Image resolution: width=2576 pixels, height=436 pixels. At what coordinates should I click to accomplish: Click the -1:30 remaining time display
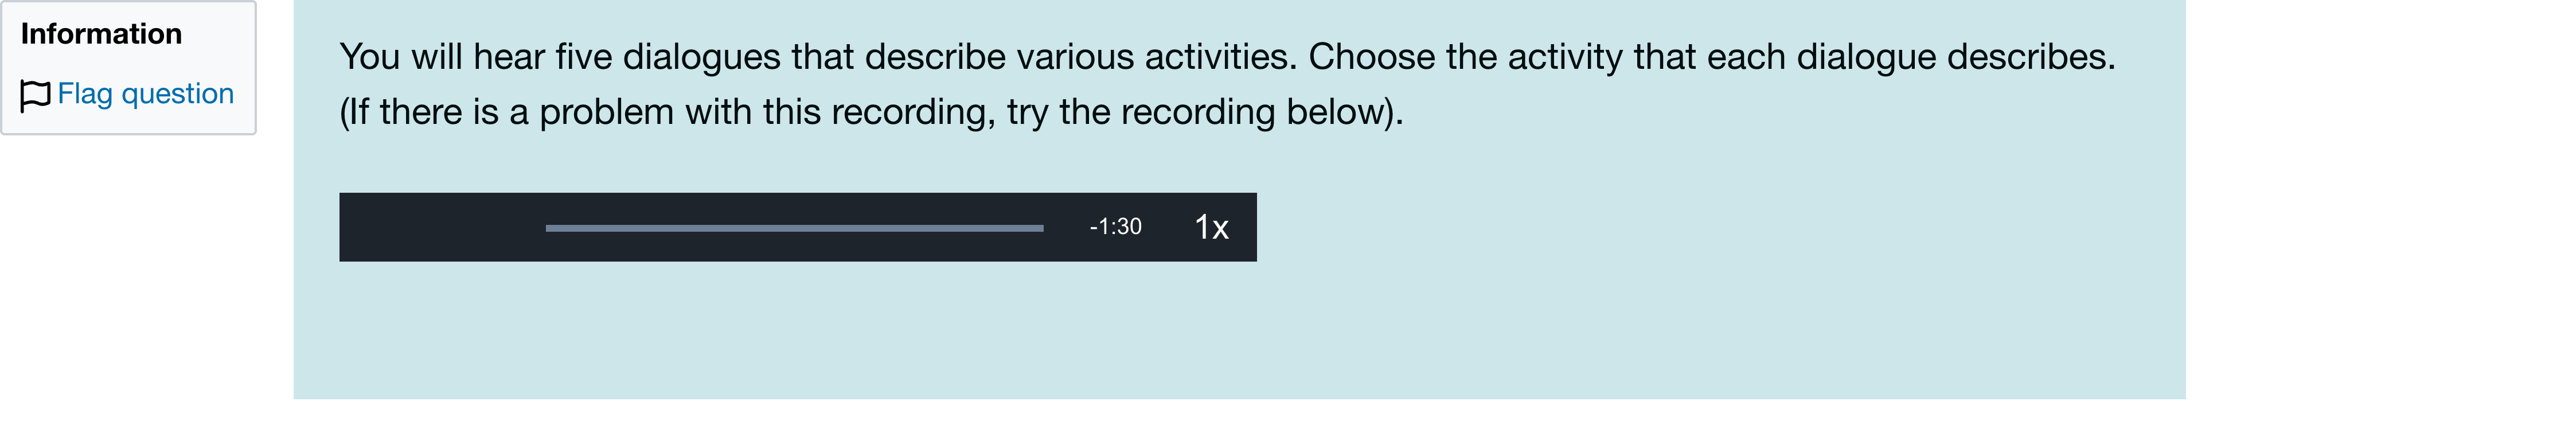click(x=1115, y=227)
